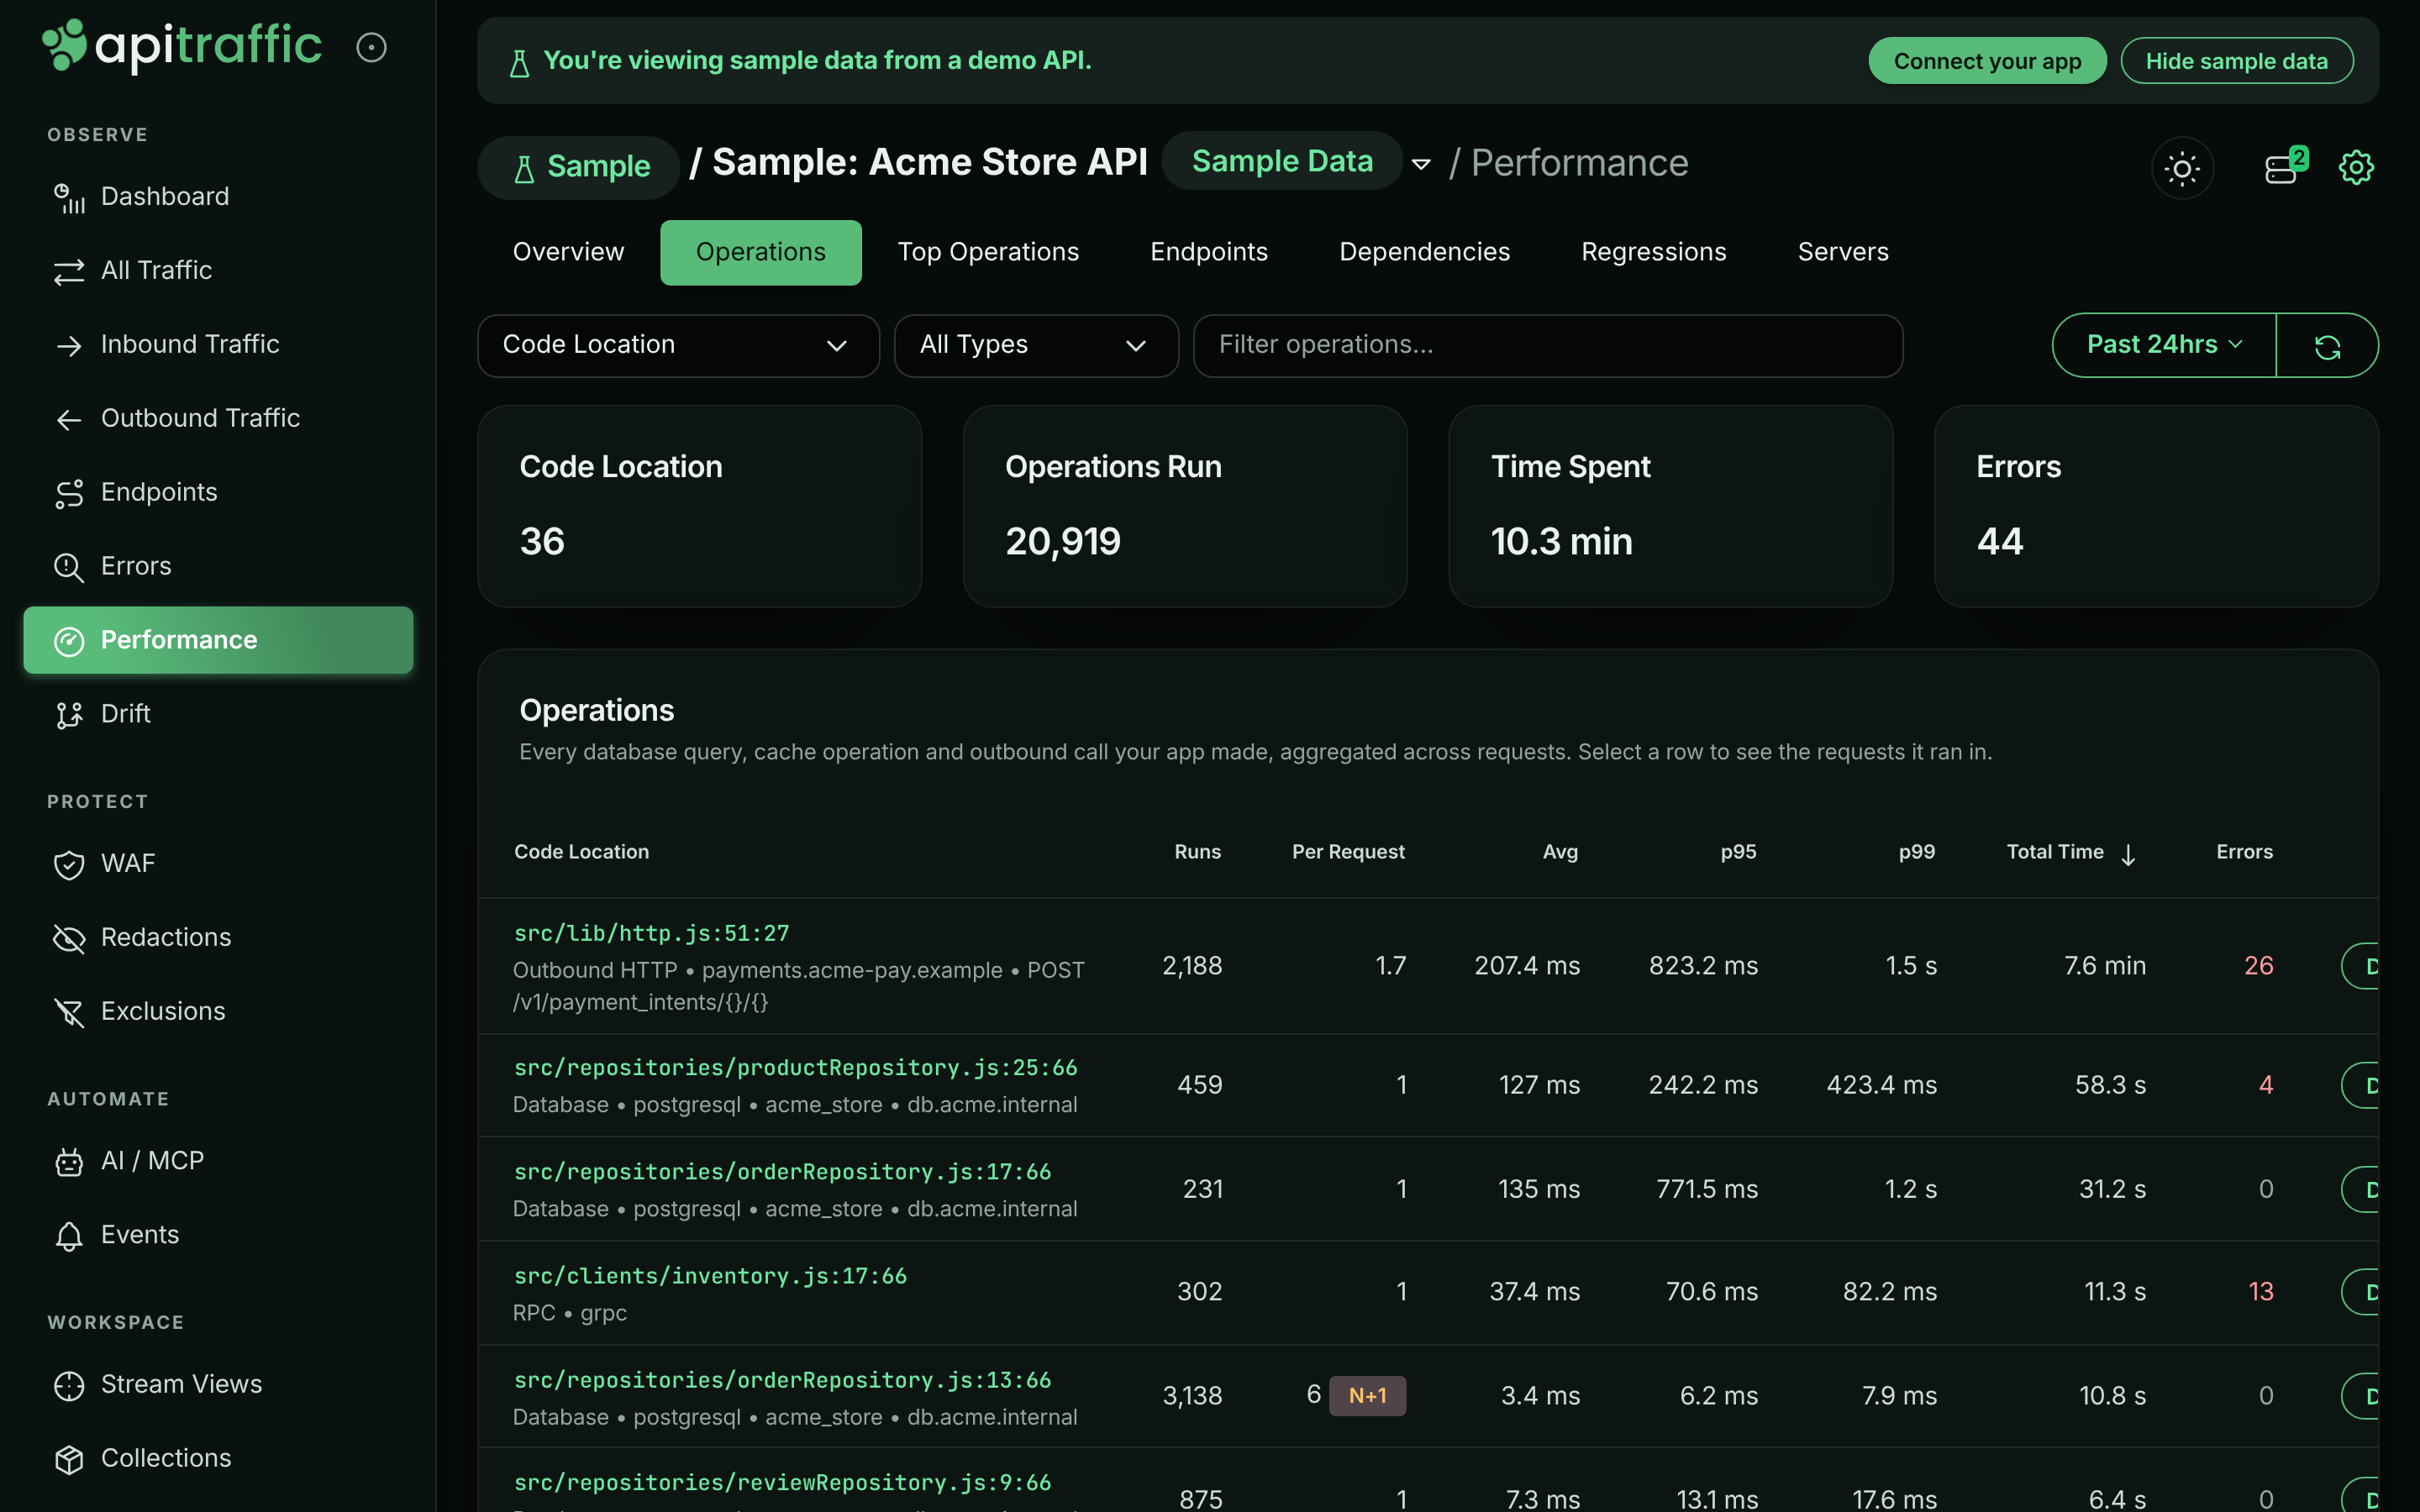Image resolution: width=2420 pixels, height=1512 pixels.
Task: Open WAF protection page
Action: click(218, 863)
